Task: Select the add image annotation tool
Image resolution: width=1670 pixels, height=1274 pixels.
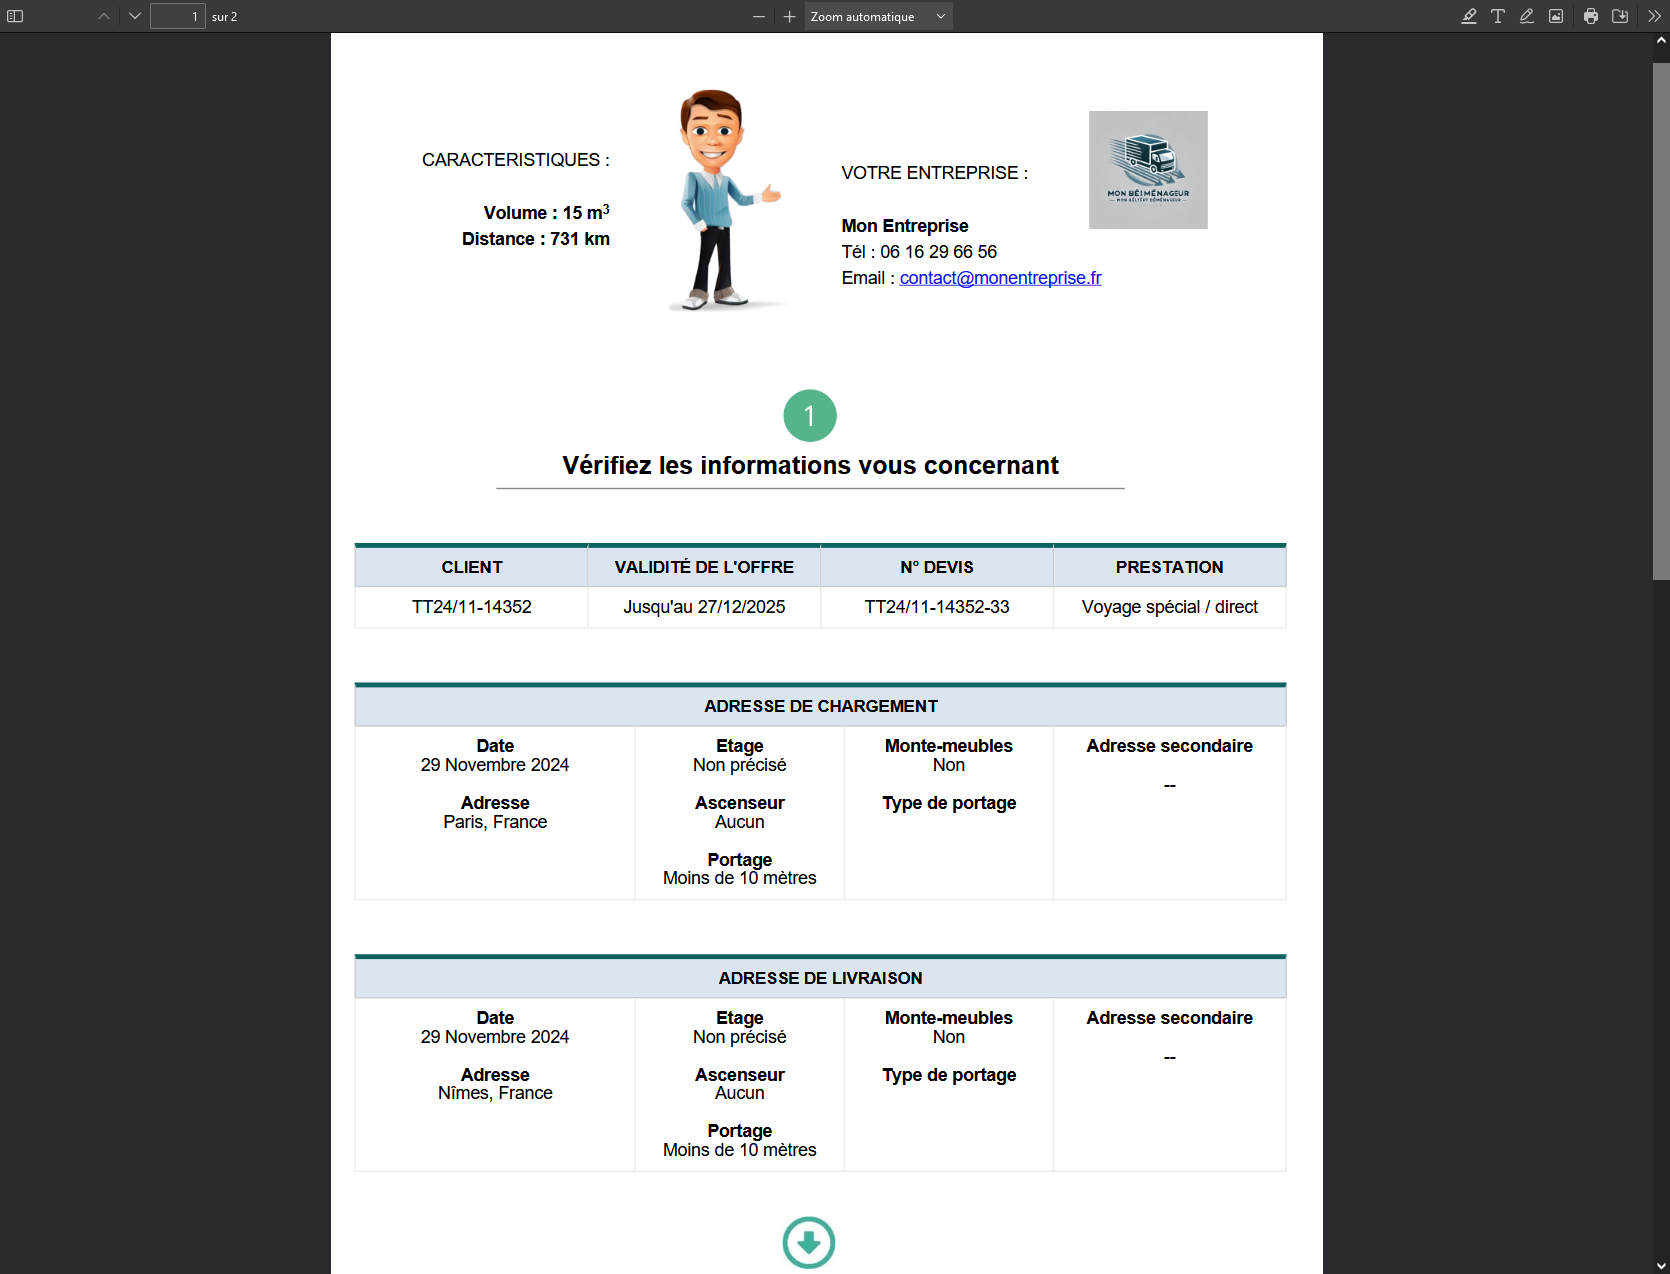Action: pos(1556,16)
